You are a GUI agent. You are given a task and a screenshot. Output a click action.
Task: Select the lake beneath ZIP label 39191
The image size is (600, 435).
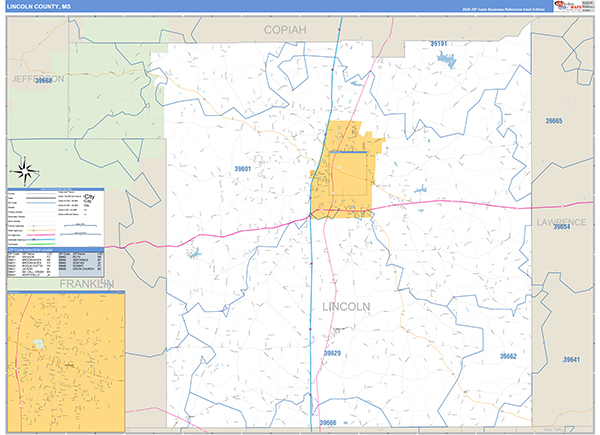[447, 60]
